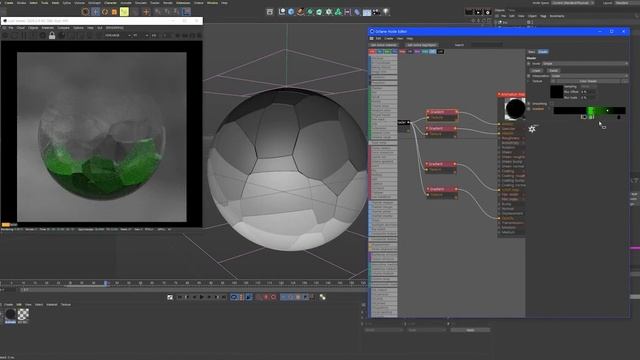
Task: Select the Rotate tool in top toolbar
Action: pyautogui.click(x=105, y=12)
